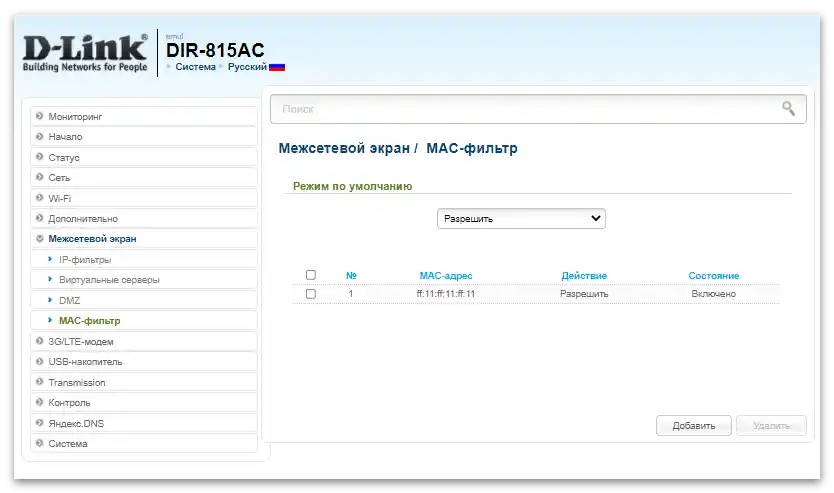This screenshot has height=493, width=834.
Task: Click the bullet icon beside Яндекс.DNS
Action: [x=39, y=423]
